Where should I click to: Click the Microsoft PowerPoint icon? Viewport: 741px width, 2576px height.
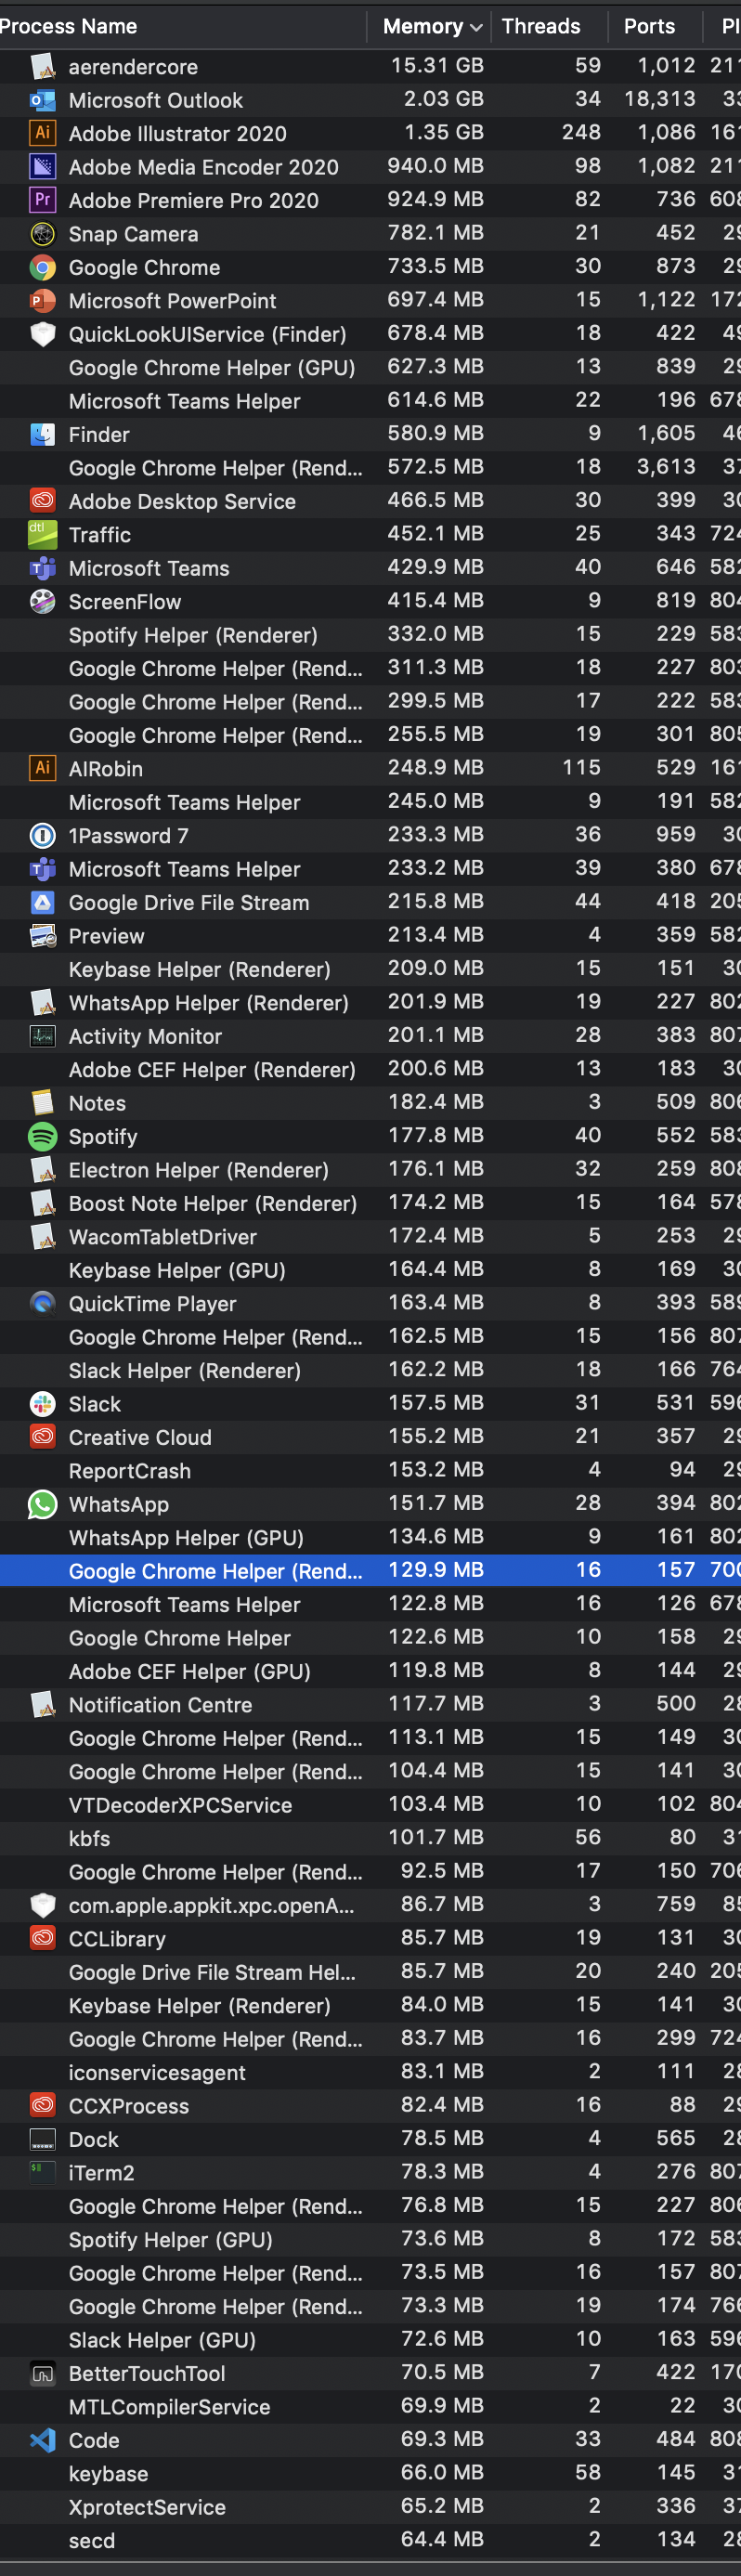click(42, 300)
